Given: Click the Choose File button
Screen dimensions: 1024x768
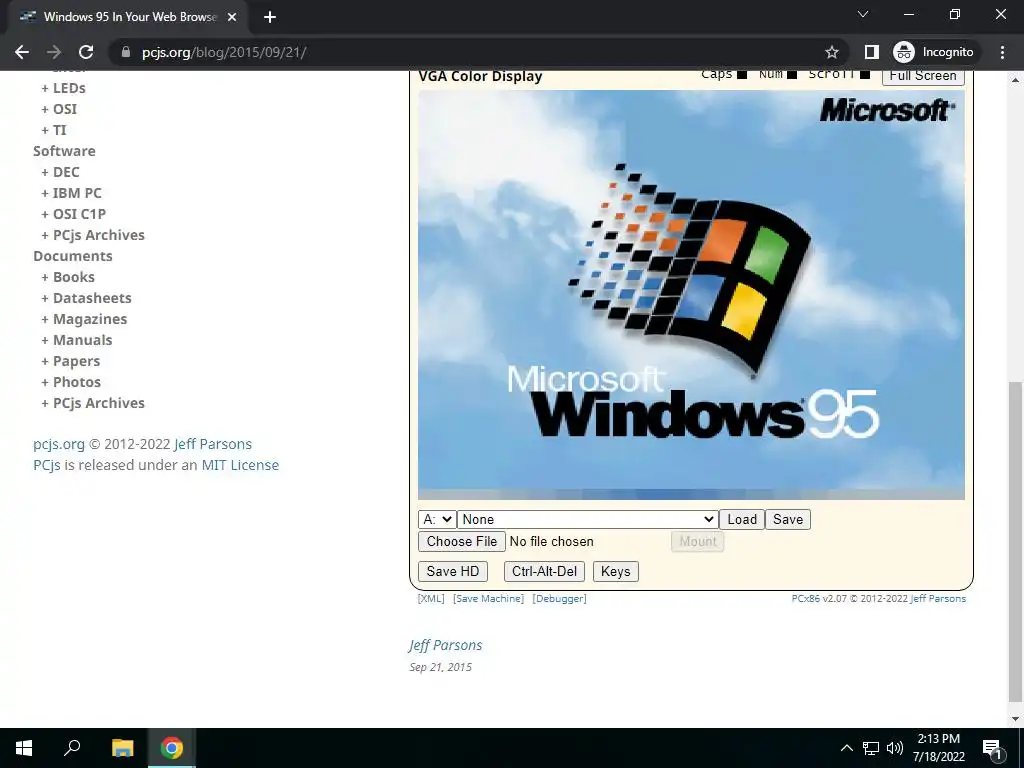Looking at the screenshot, I should click(462, 541).
